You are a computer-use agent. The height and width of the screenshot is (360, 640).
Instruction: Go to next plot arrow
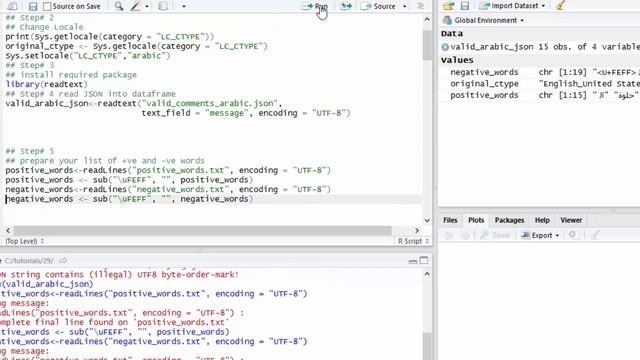[x=465, y=236]
